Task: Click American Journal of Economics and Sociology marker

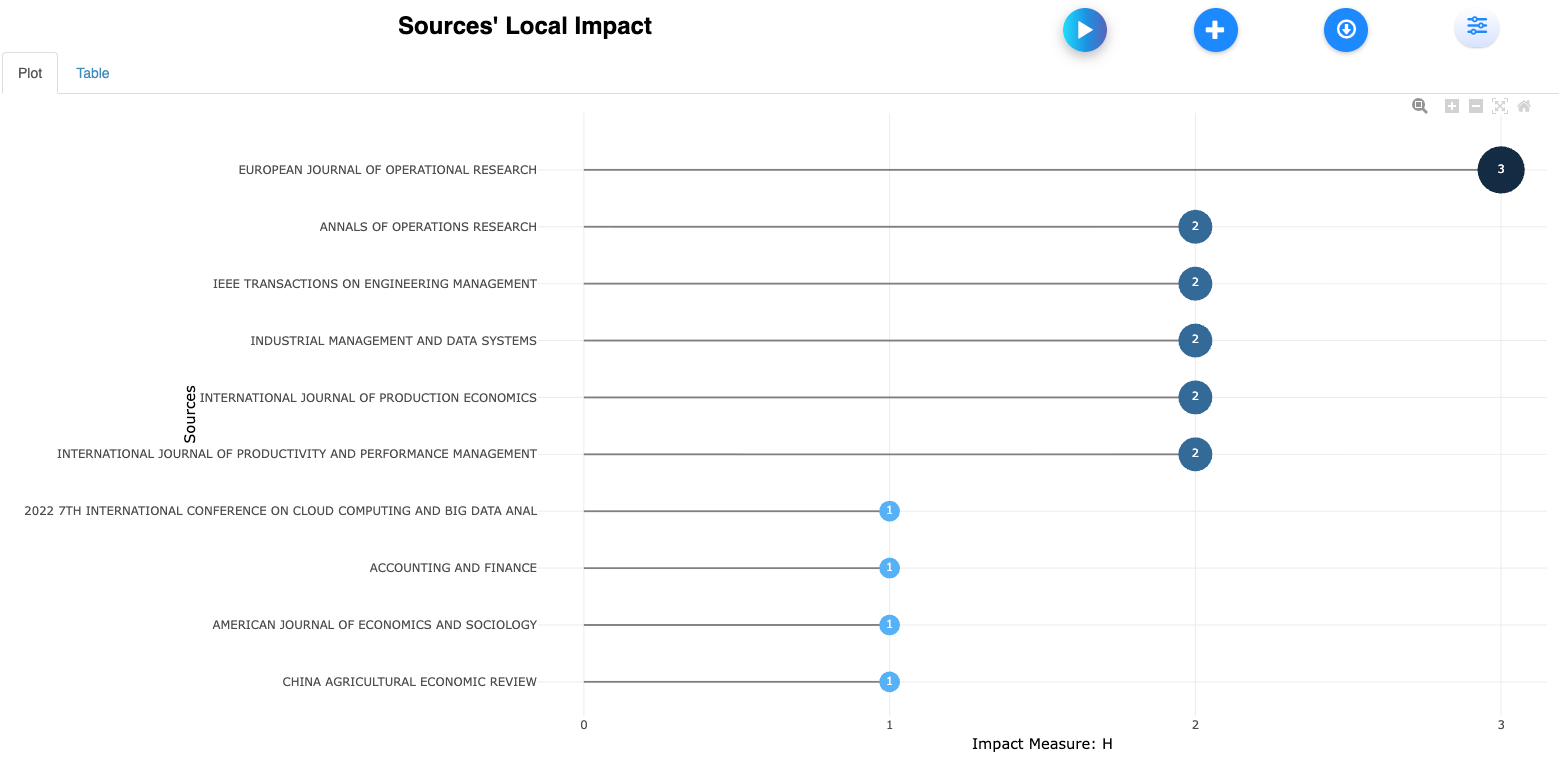Action: tap(889, 625)
